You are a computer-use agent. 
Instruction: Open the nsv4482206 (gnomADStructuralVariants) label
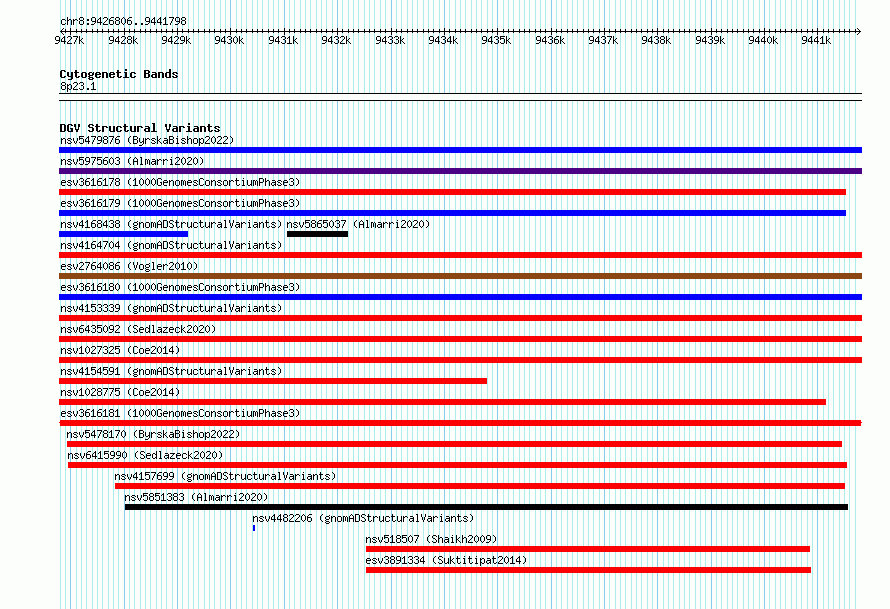coord(363,518)
